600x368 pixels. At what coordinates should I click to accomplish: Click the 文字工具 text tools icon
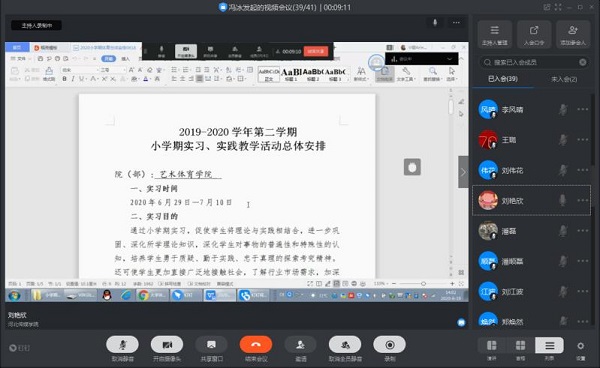tap(406, 74)
